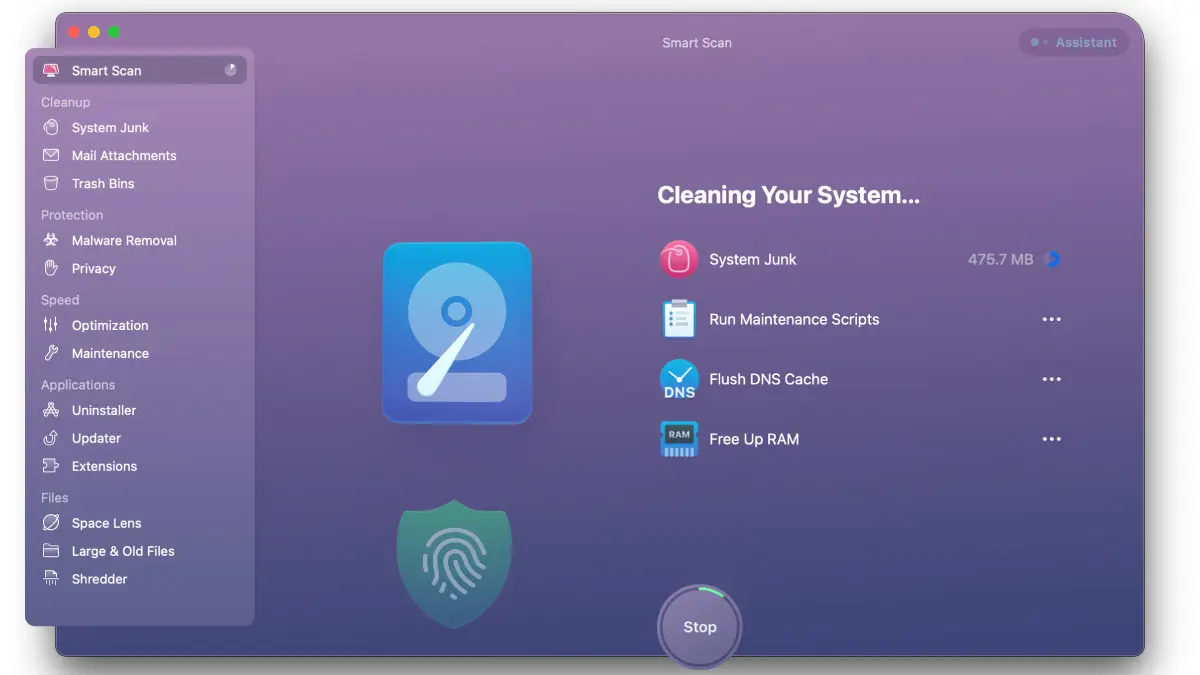Click the Run Maintenance Scripts clipboard icon

pos(679,319)
